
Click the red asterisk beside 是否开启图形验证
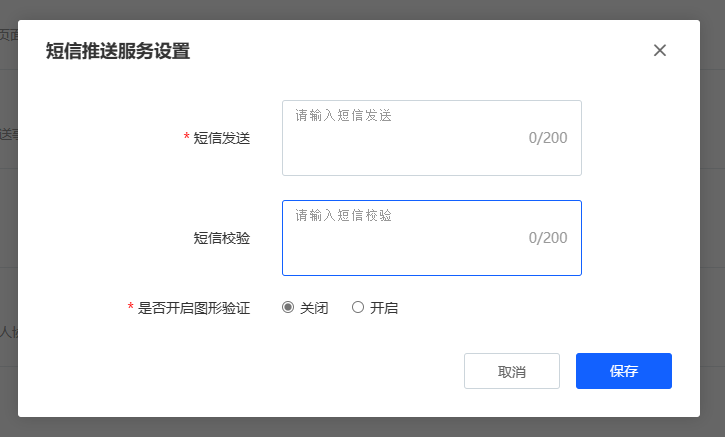(x=131, y=308)
